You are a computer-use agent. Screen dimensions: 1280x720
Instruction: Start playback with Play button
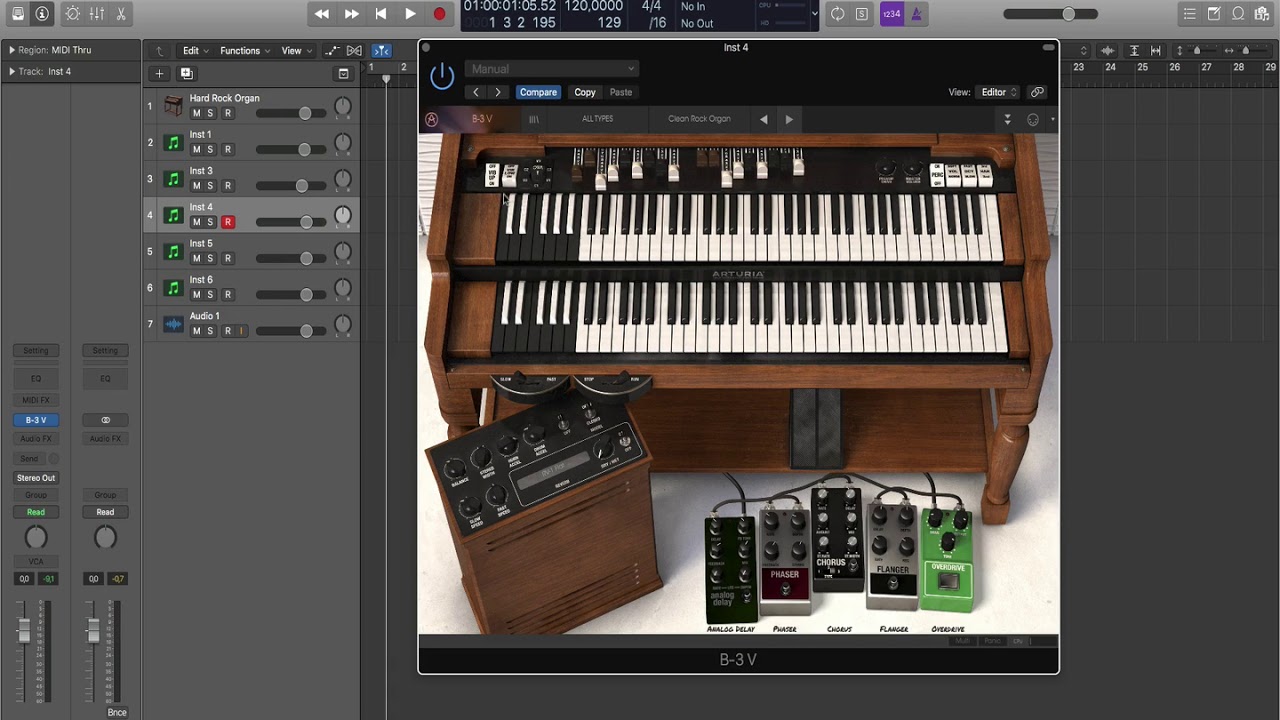click(410, 14)
